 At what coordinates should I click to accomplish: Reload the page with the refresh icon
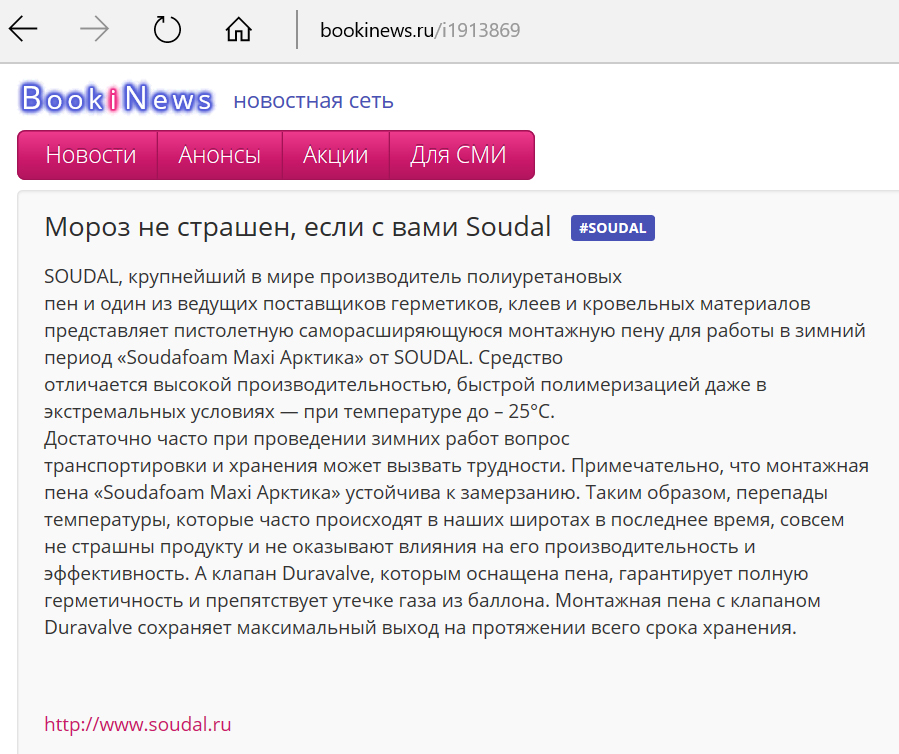click(x=167, y=29)
